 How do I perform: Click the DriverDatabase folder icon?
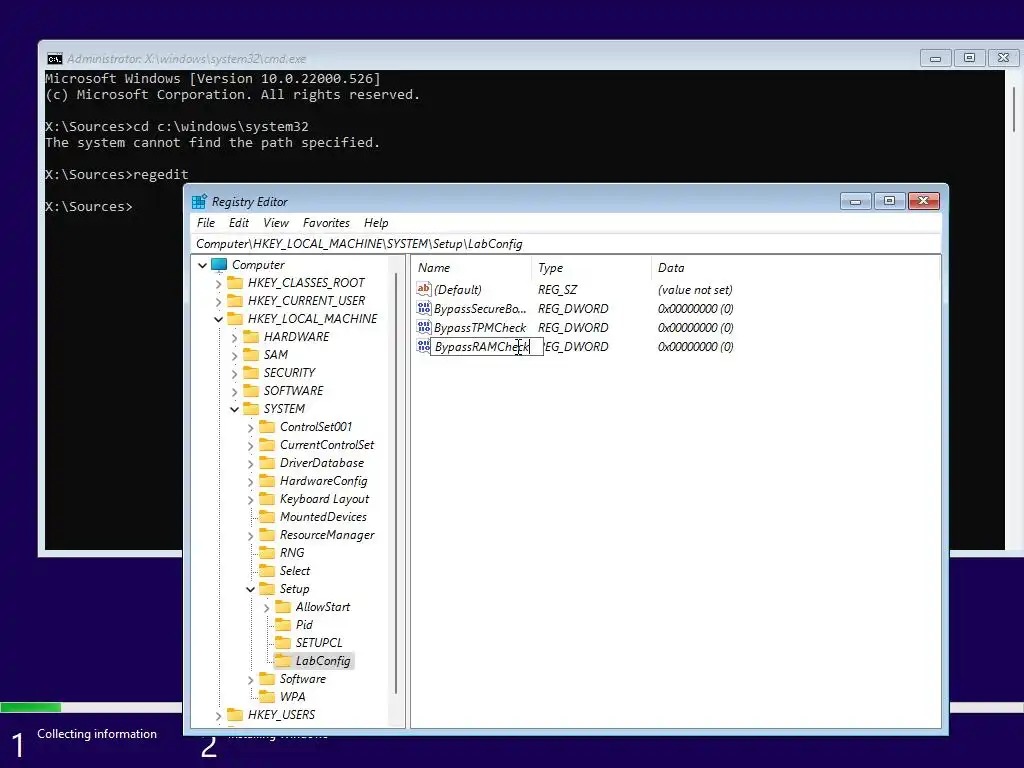[x=267, y=462]
